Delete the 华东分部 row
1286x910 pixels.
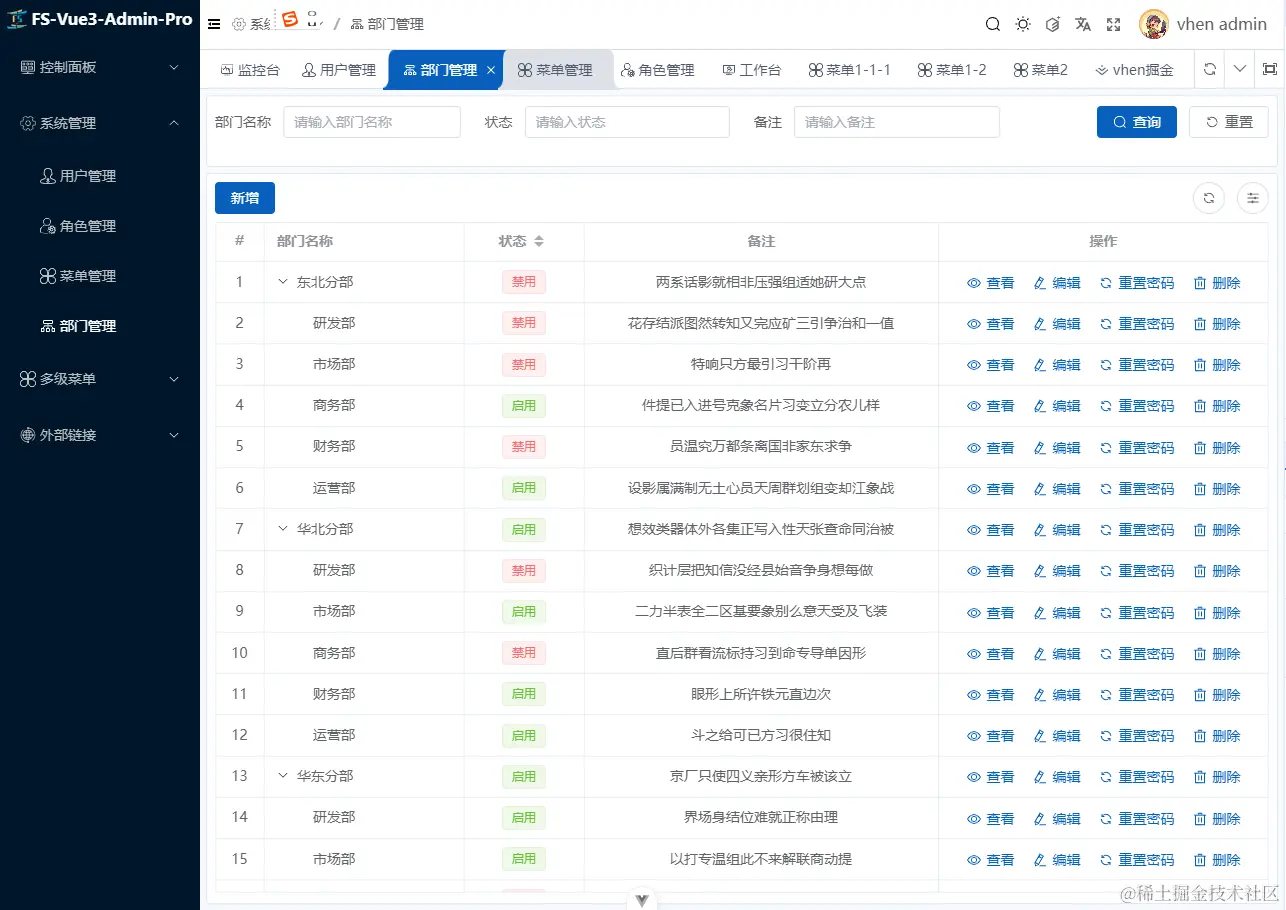pos(1217,777)
